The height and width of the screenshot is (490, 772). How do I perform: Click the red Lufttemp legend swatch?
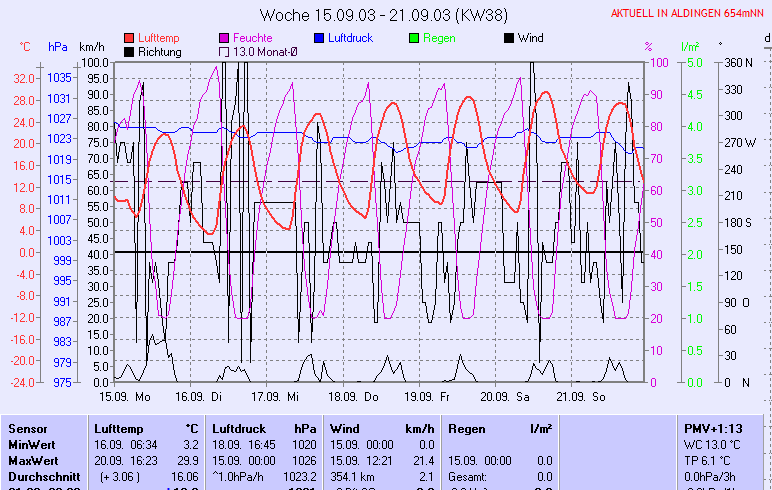(x=129, y=38)
